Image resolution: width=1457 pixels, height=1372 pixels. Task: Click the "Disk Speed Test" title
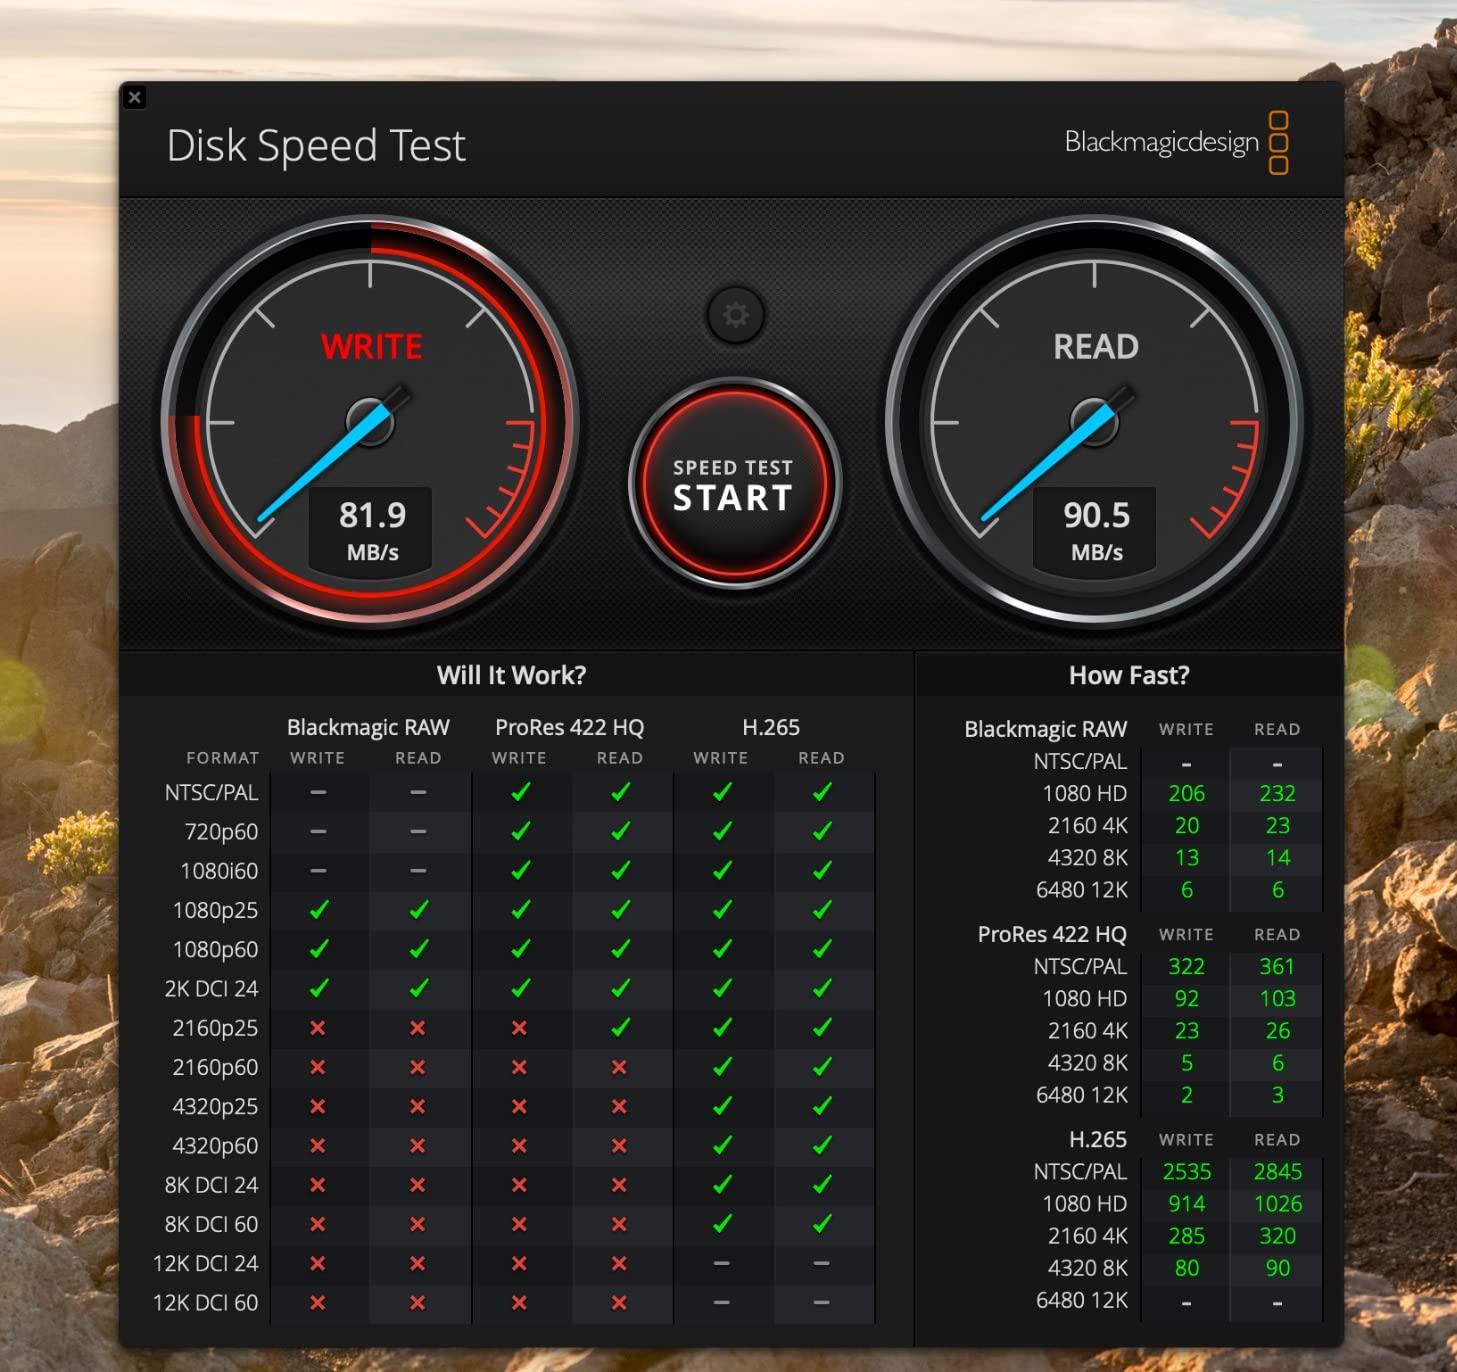point(316,146)
